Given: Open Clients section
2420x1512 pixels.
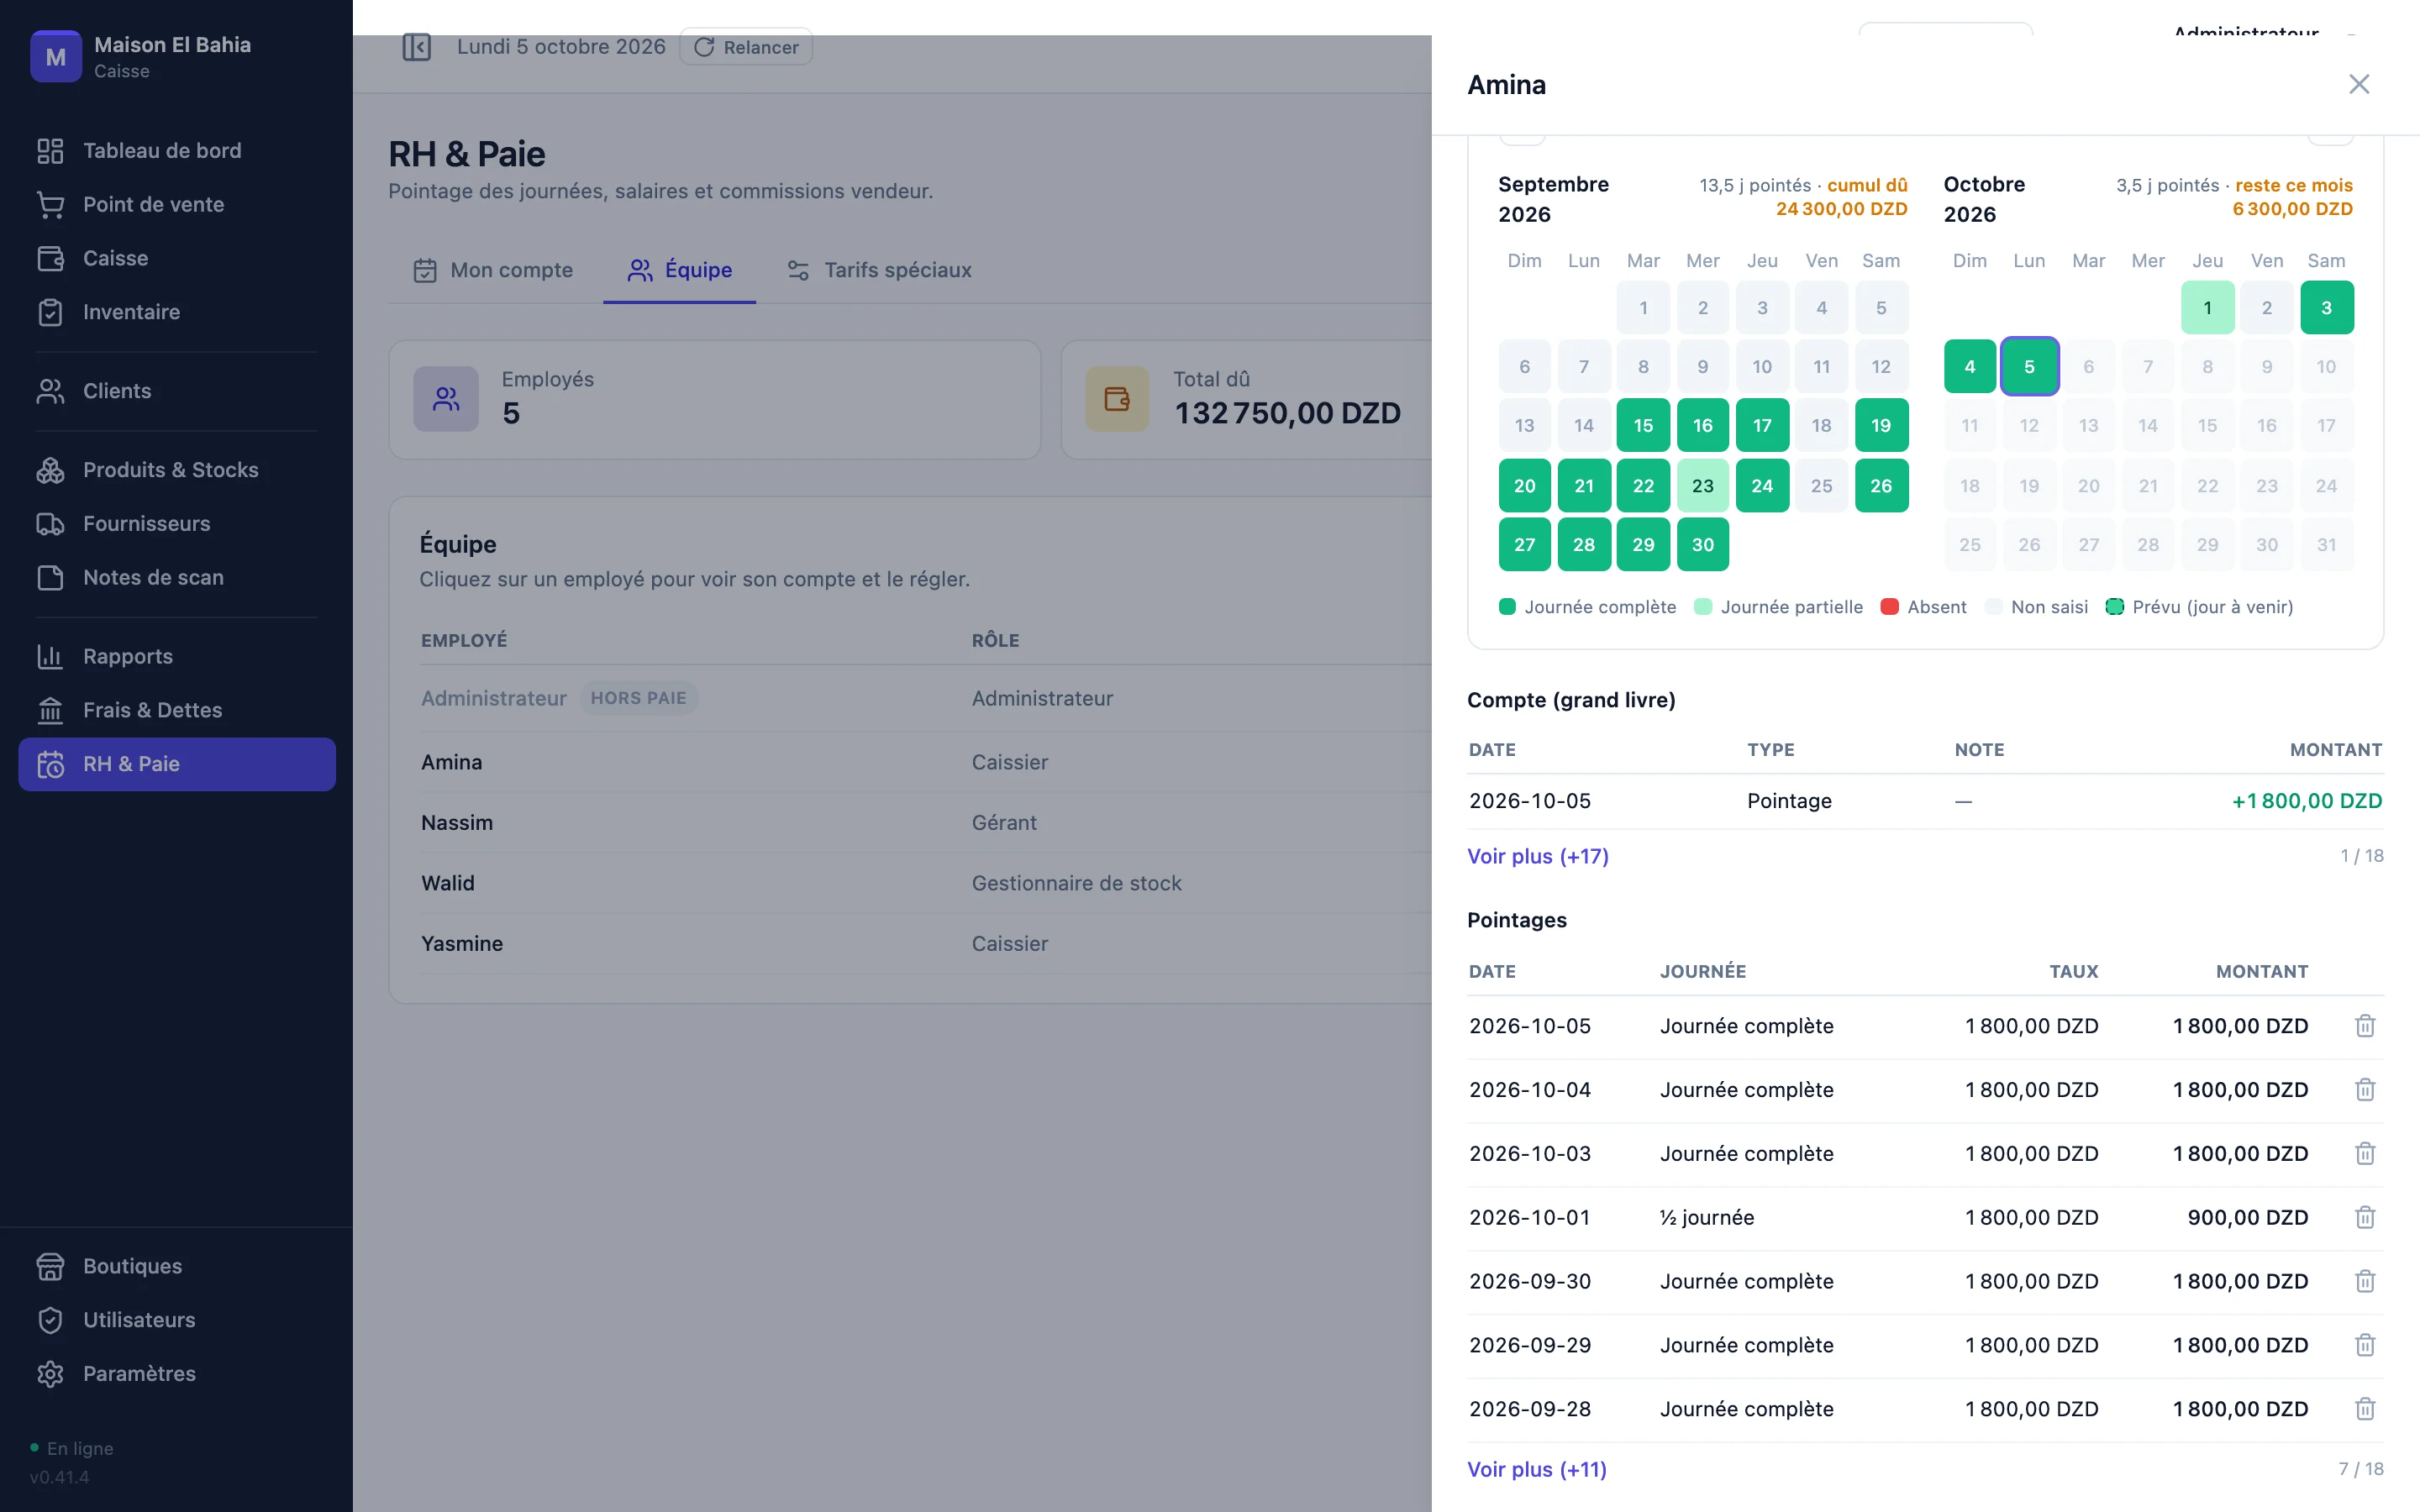Looking at the screenshot, I should click(x=177, y=392).
